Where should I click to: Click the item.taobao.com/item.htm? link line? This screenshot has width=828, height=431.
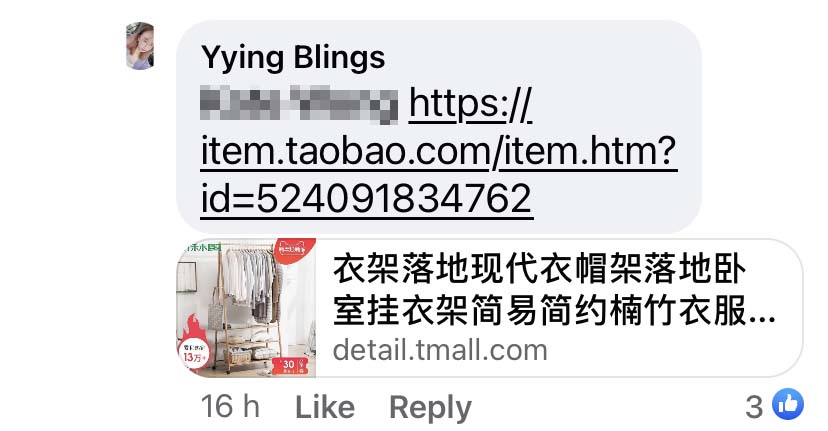(x=438, y=152)
